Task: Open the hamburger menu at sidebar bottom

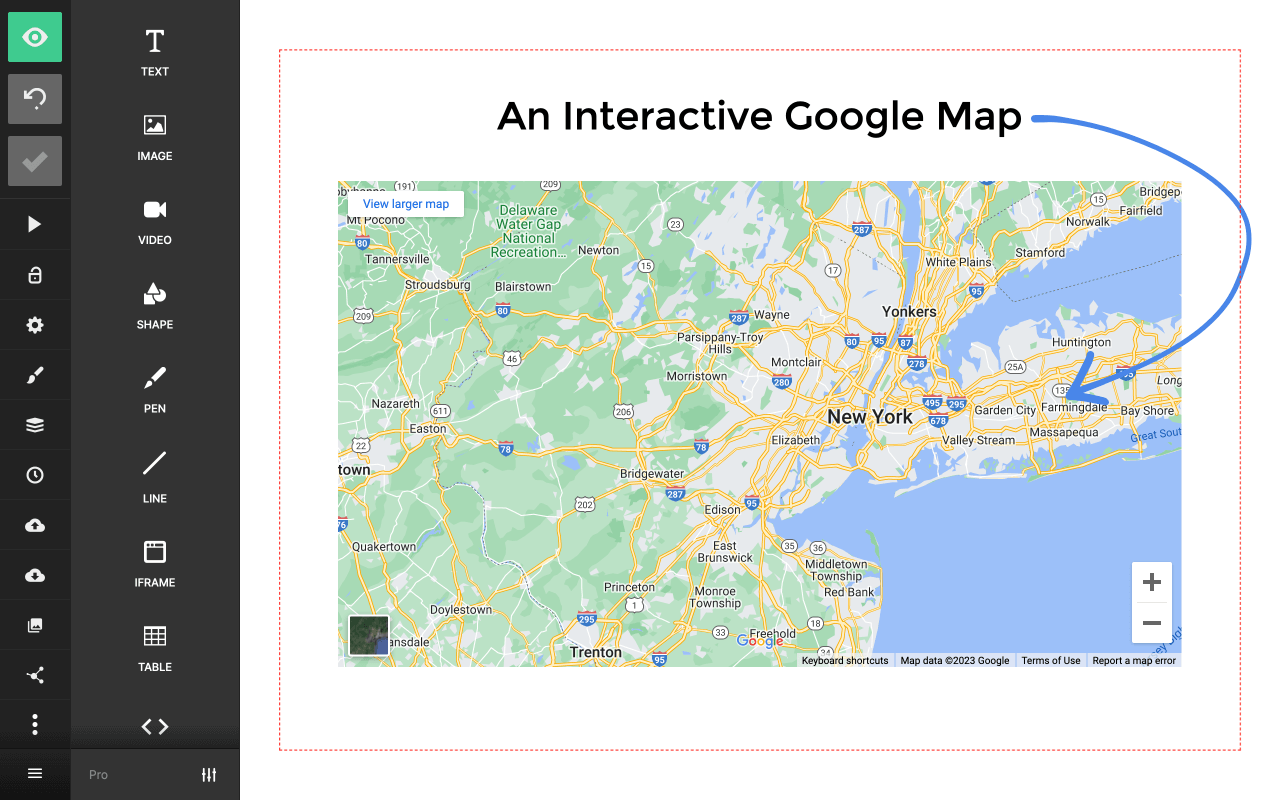Action: coord(35,774)
